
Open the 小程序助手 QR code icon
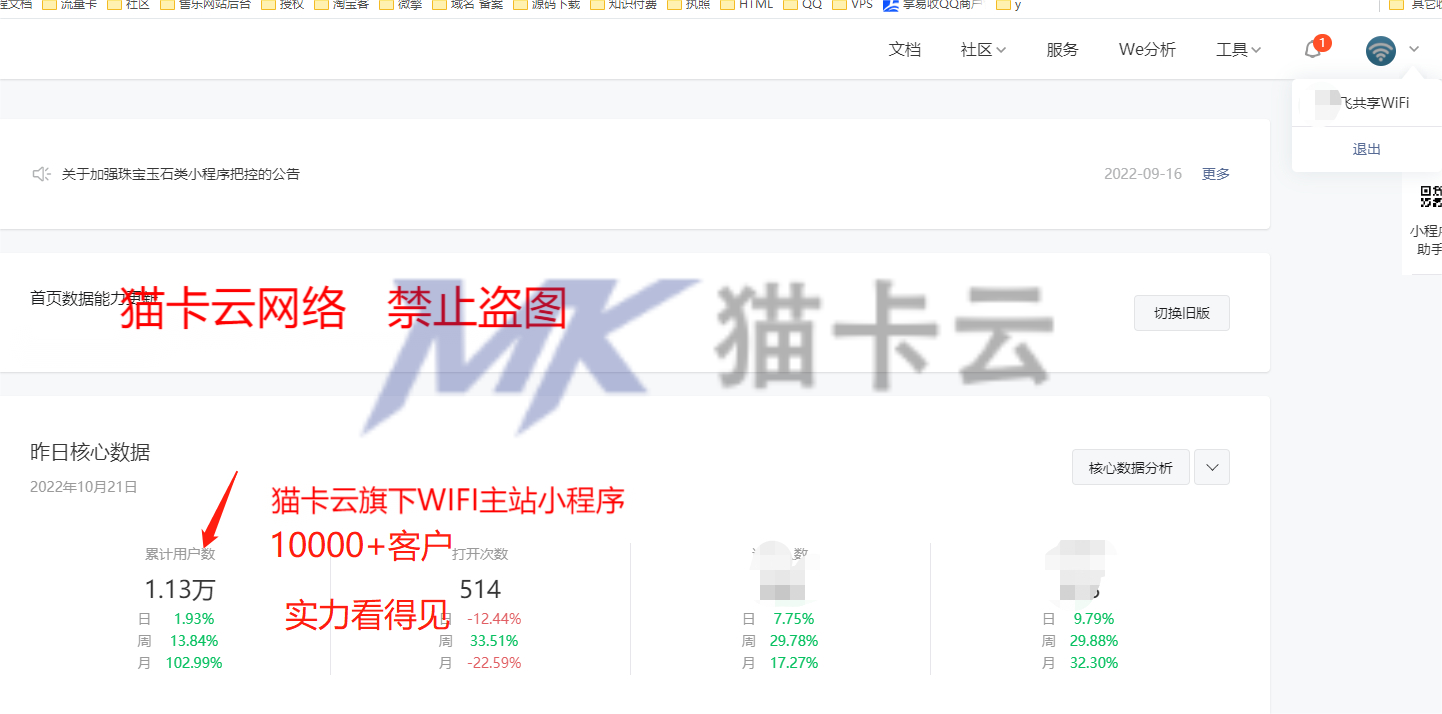point(1431,196)
